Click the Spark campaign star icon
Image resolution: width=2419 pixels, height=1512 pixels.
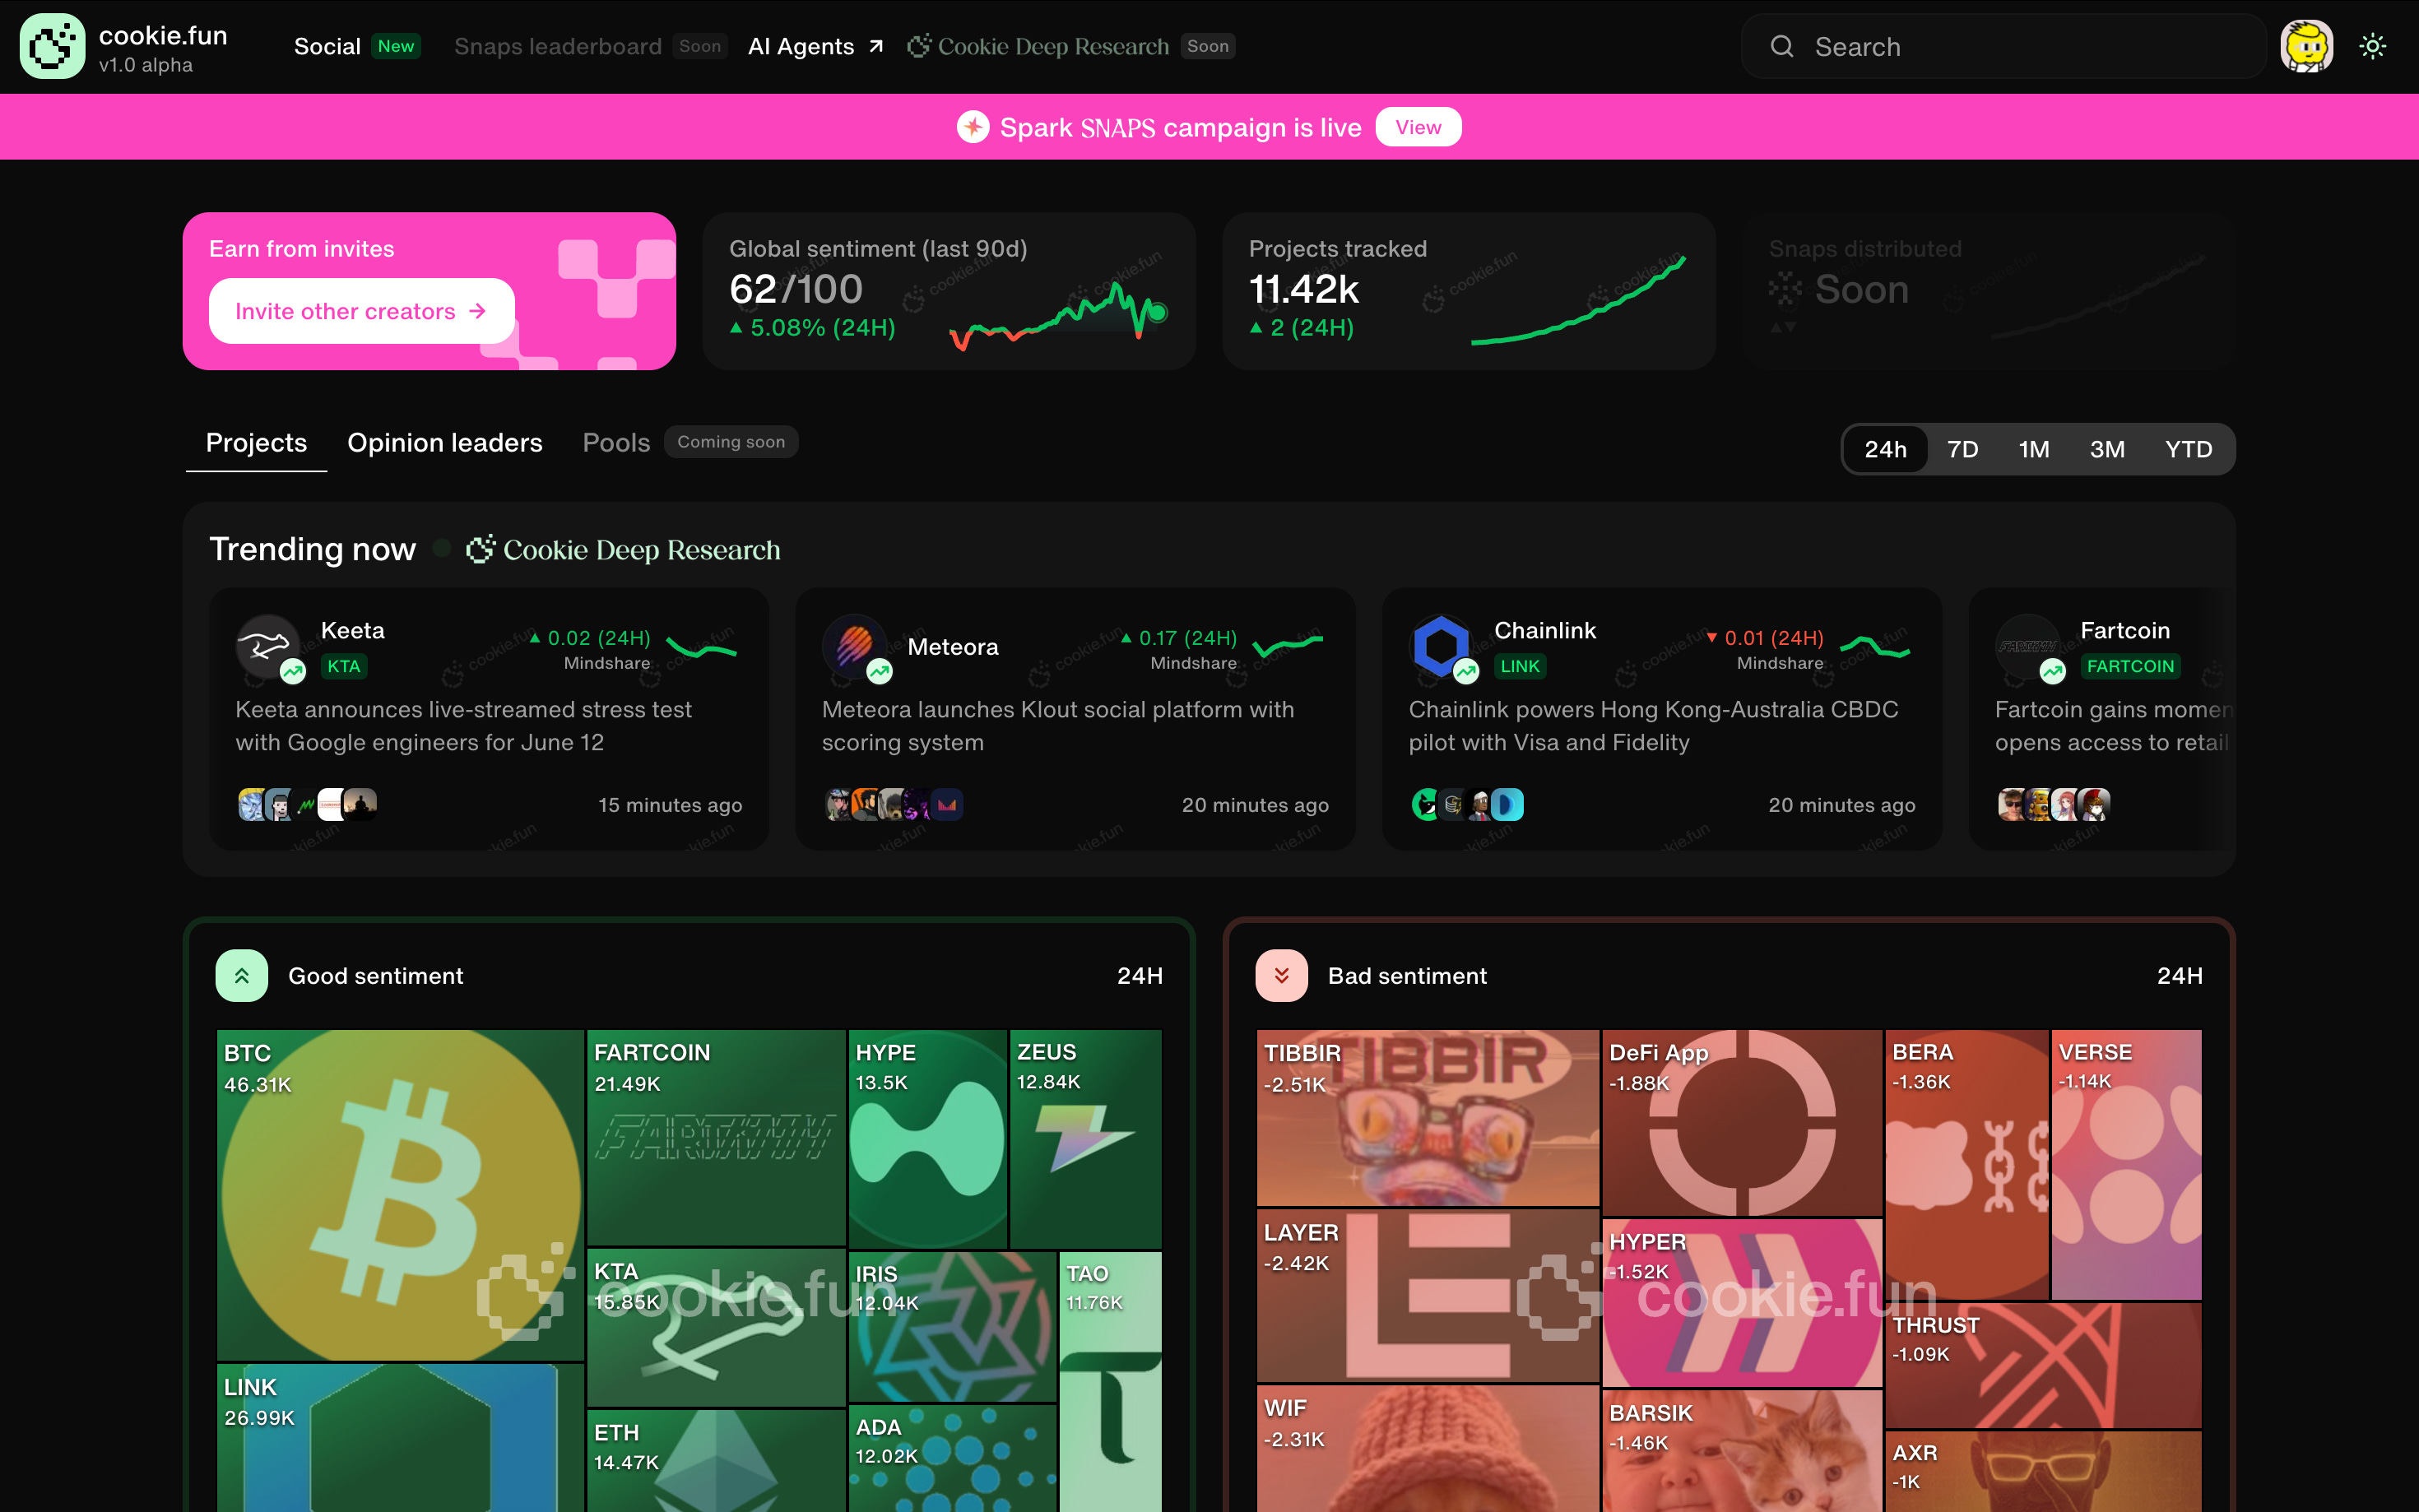[x=972, y=127]
